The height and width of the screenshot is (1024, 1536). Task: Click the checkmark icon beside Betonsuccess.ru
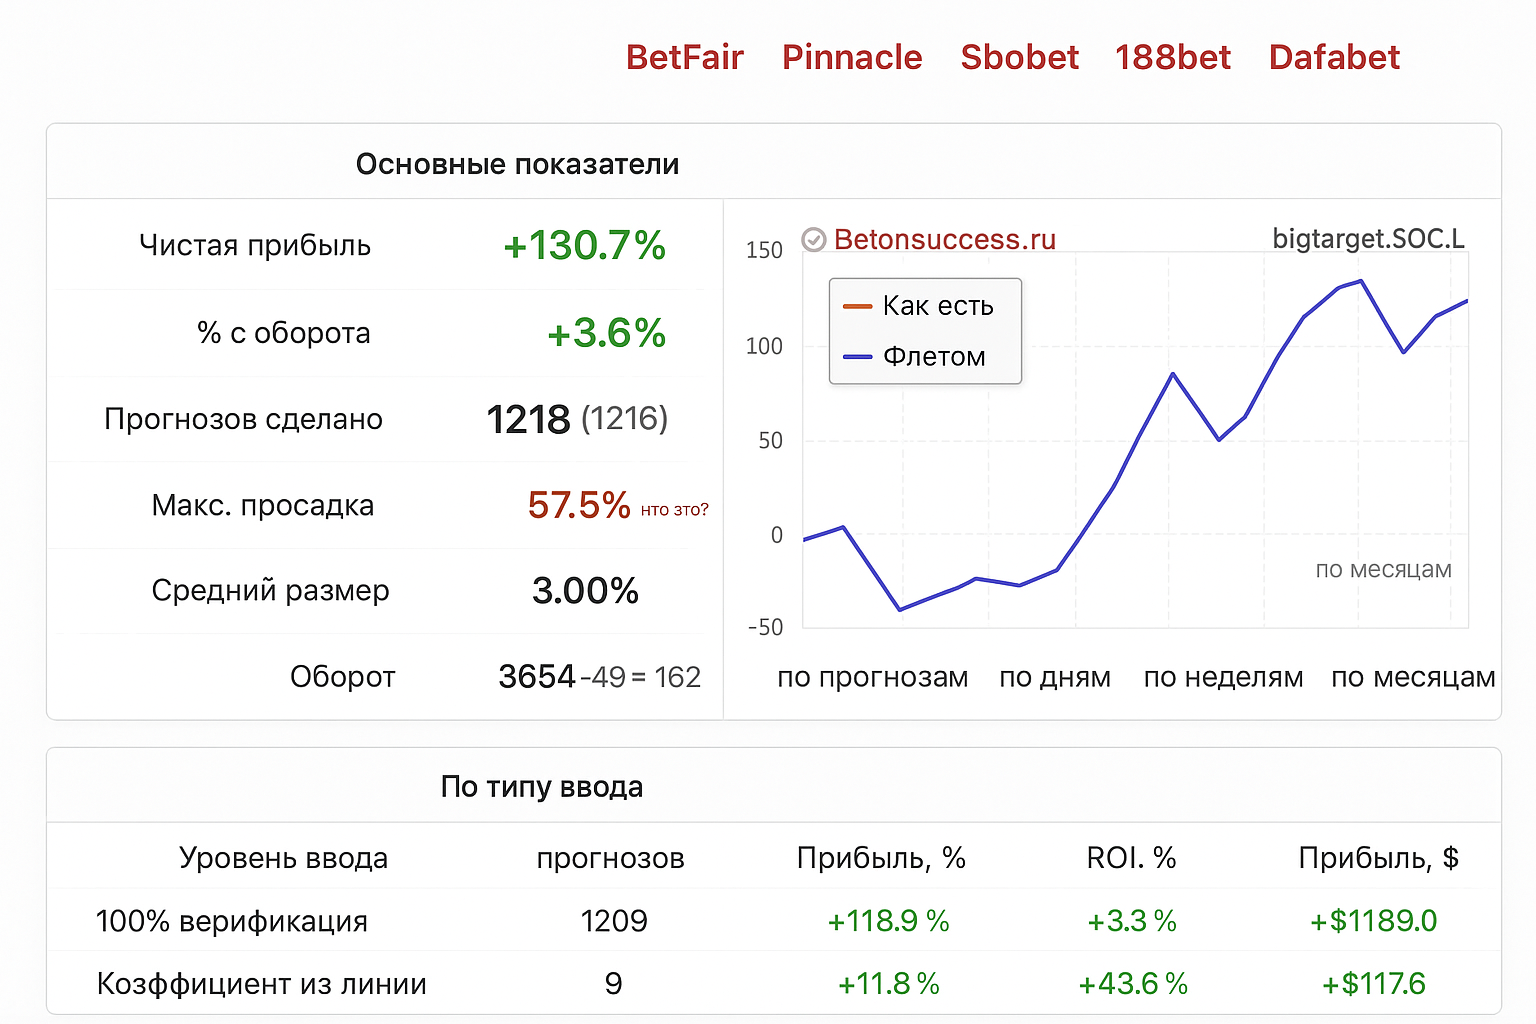814,240
